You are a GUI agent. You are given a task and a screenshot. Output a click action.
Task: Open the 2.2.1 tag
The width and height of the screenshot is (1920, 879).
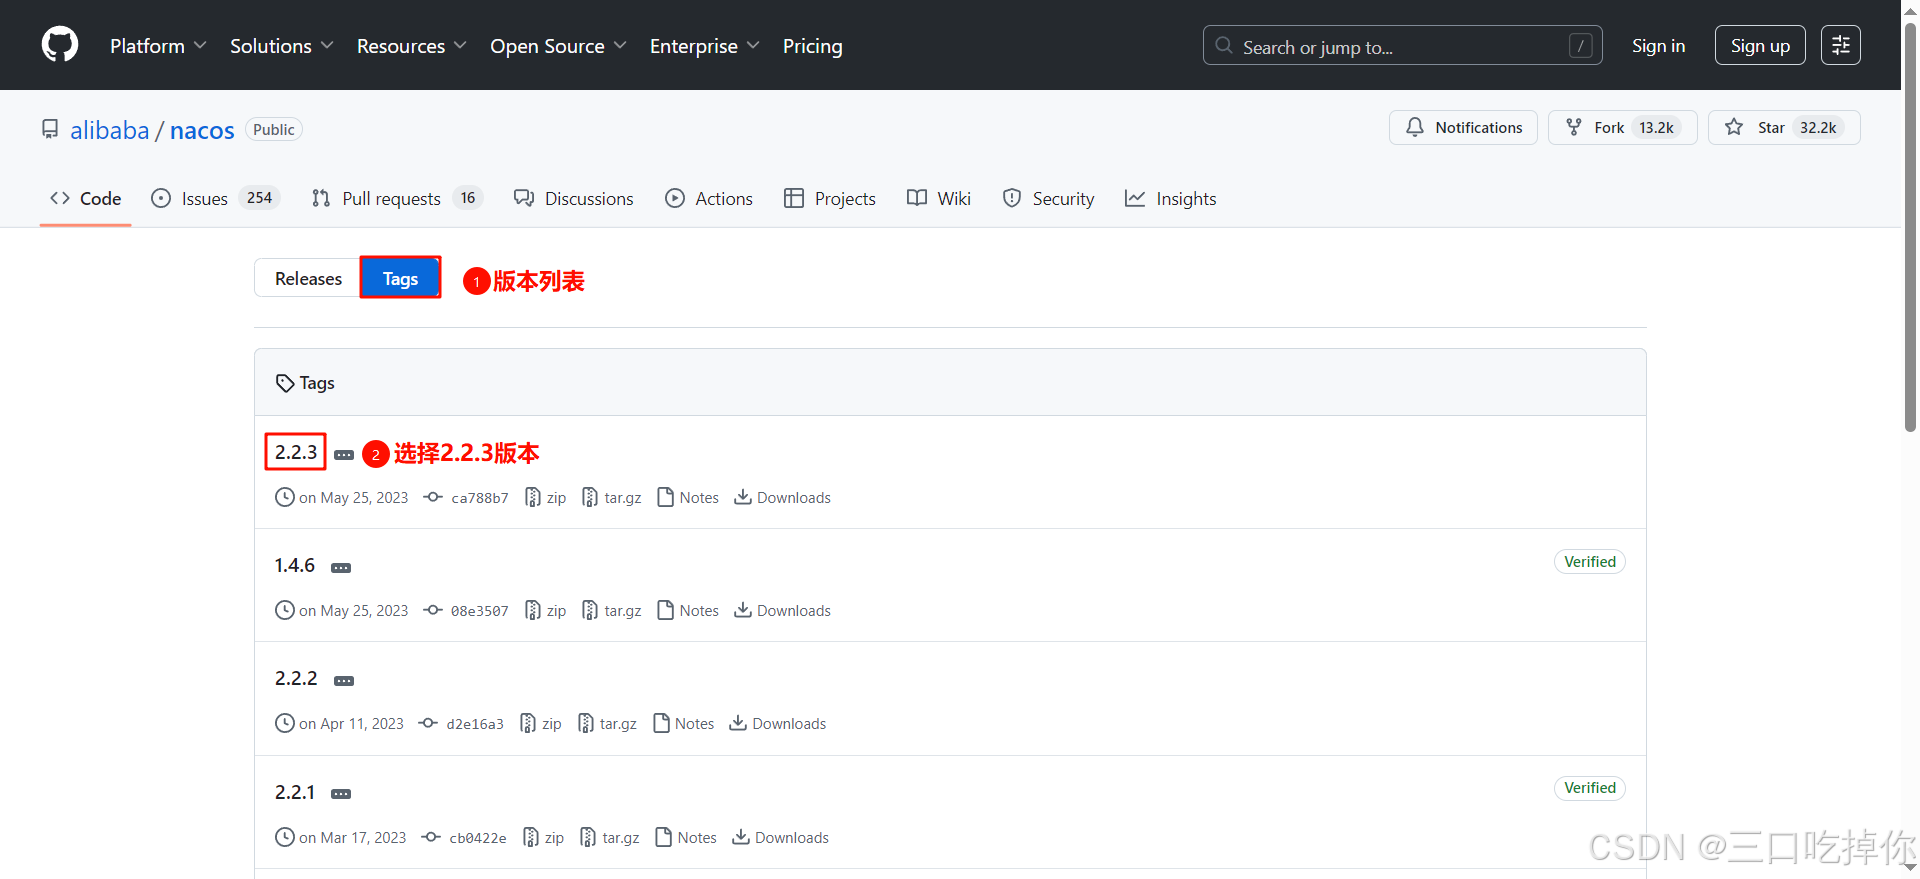(295, 792)
